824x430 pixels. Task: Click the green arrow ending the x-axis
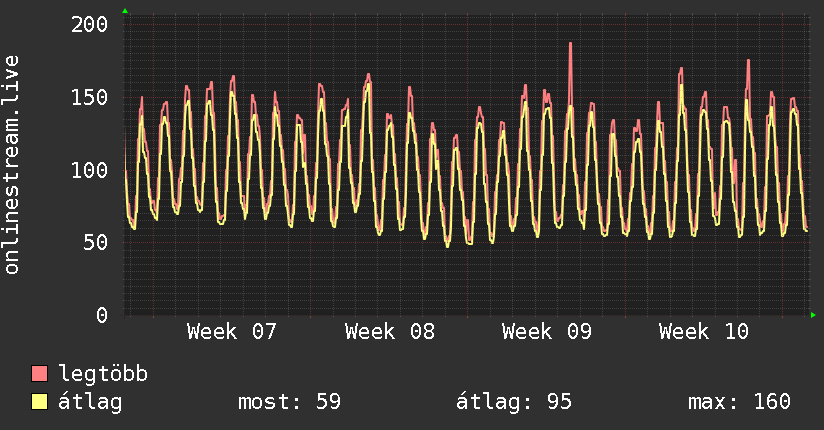[x=814, y=315]
